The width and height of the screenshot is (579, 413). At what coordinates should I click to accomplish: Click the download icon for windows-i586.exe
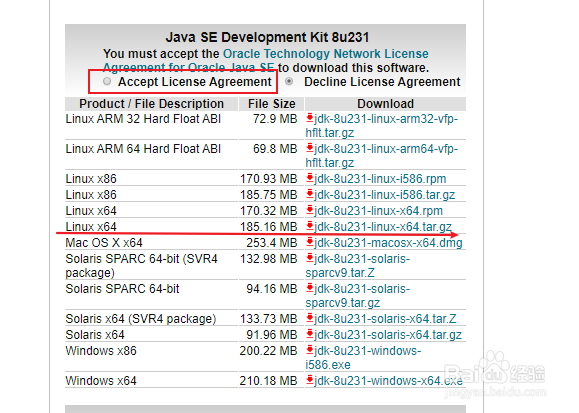pos(309,350)
